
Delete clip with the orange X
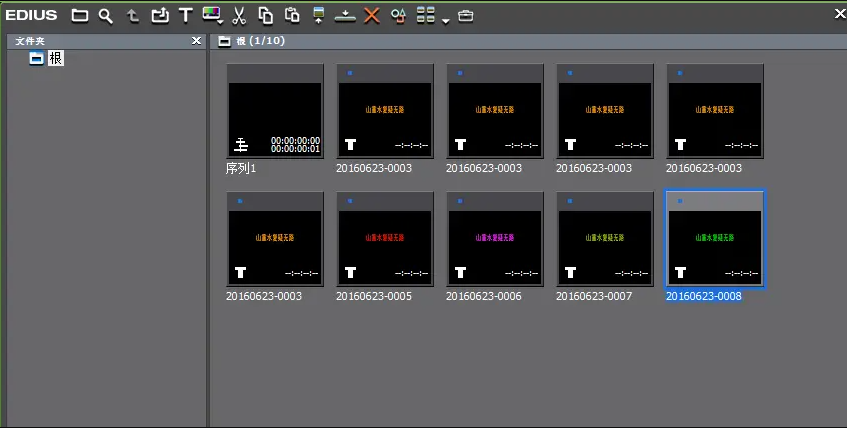click(x=372, y=16)
